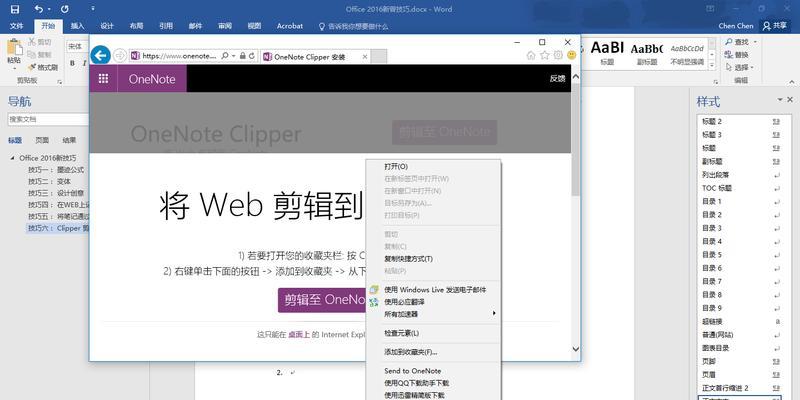Switch navigation pane to 页面 view

(42, 140)
